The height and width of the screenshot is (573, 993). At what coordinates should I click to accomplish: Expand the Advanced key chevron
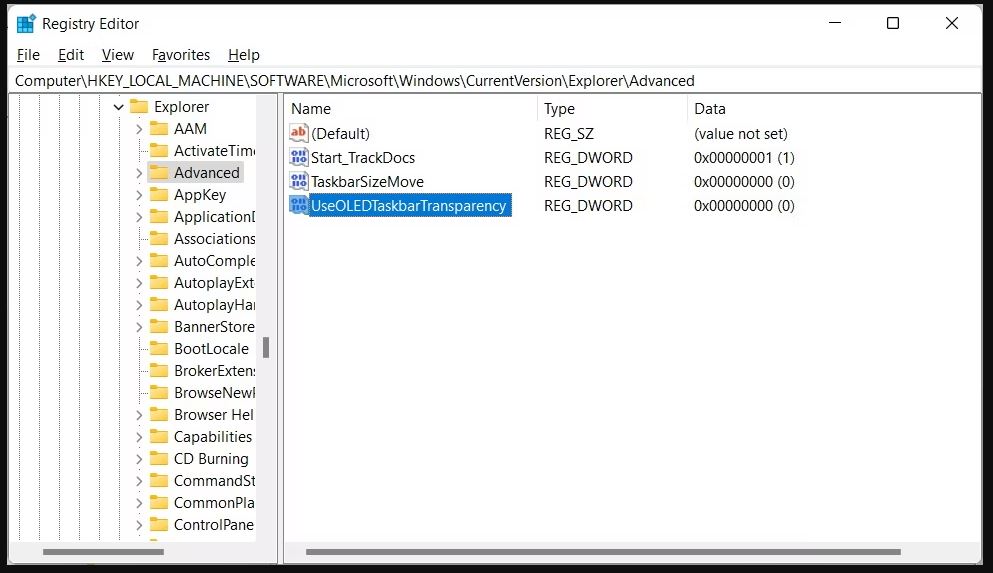tap(139, 173)
